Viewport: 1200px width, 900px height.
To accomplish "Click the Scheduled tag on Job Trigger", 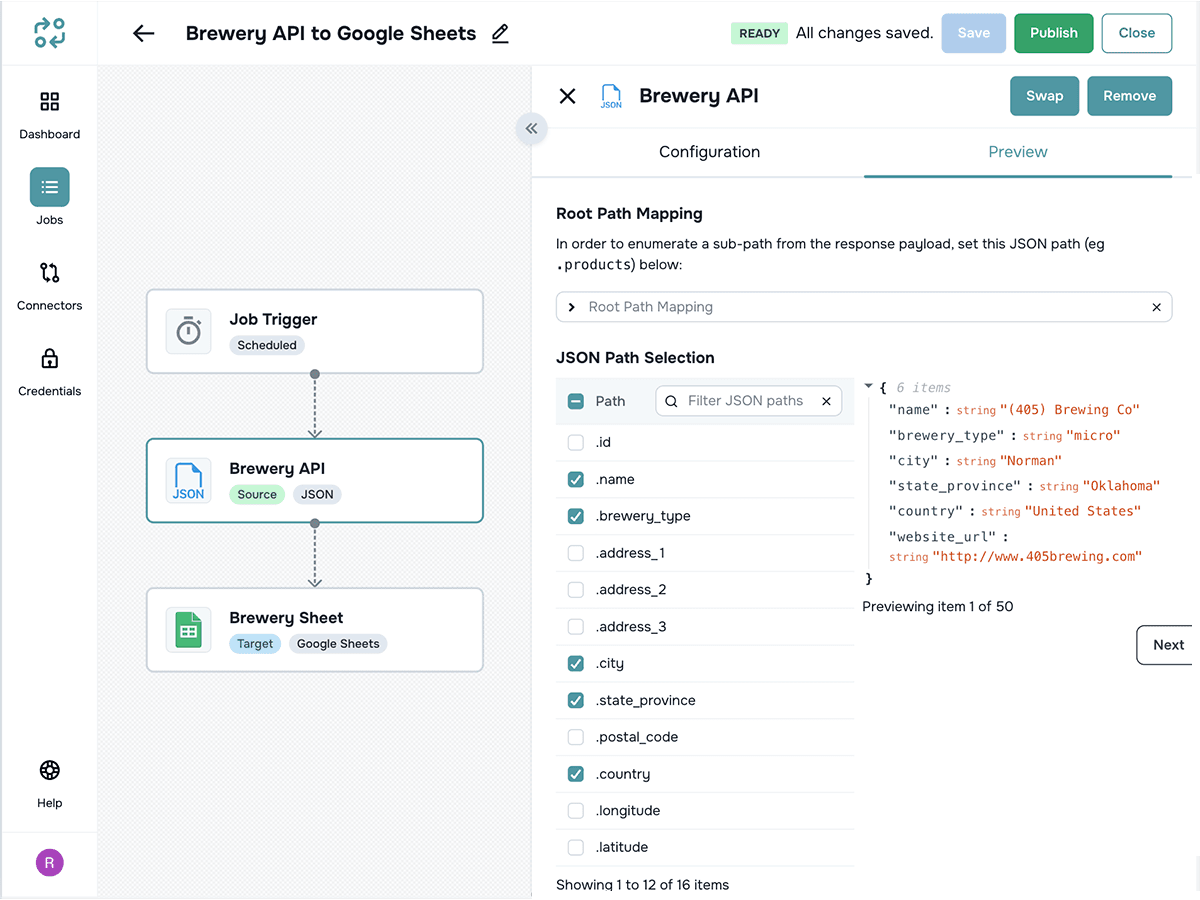I will (267, 345).
